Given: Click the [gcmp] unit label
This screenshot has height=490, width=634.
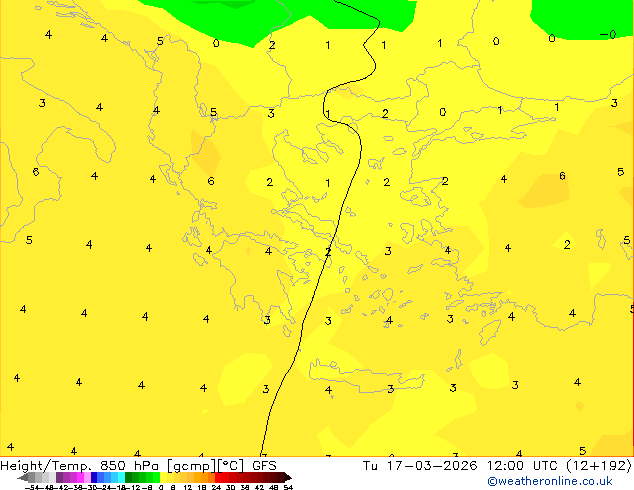Looking at the screenshot, I should tap(191, 466).
